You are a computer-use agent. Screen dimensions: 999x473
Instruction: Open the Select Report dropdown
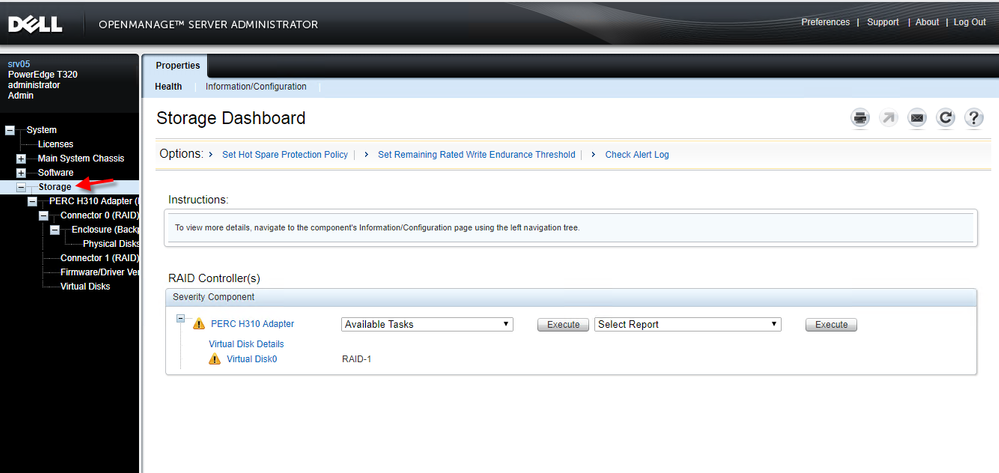click(687, 324)
